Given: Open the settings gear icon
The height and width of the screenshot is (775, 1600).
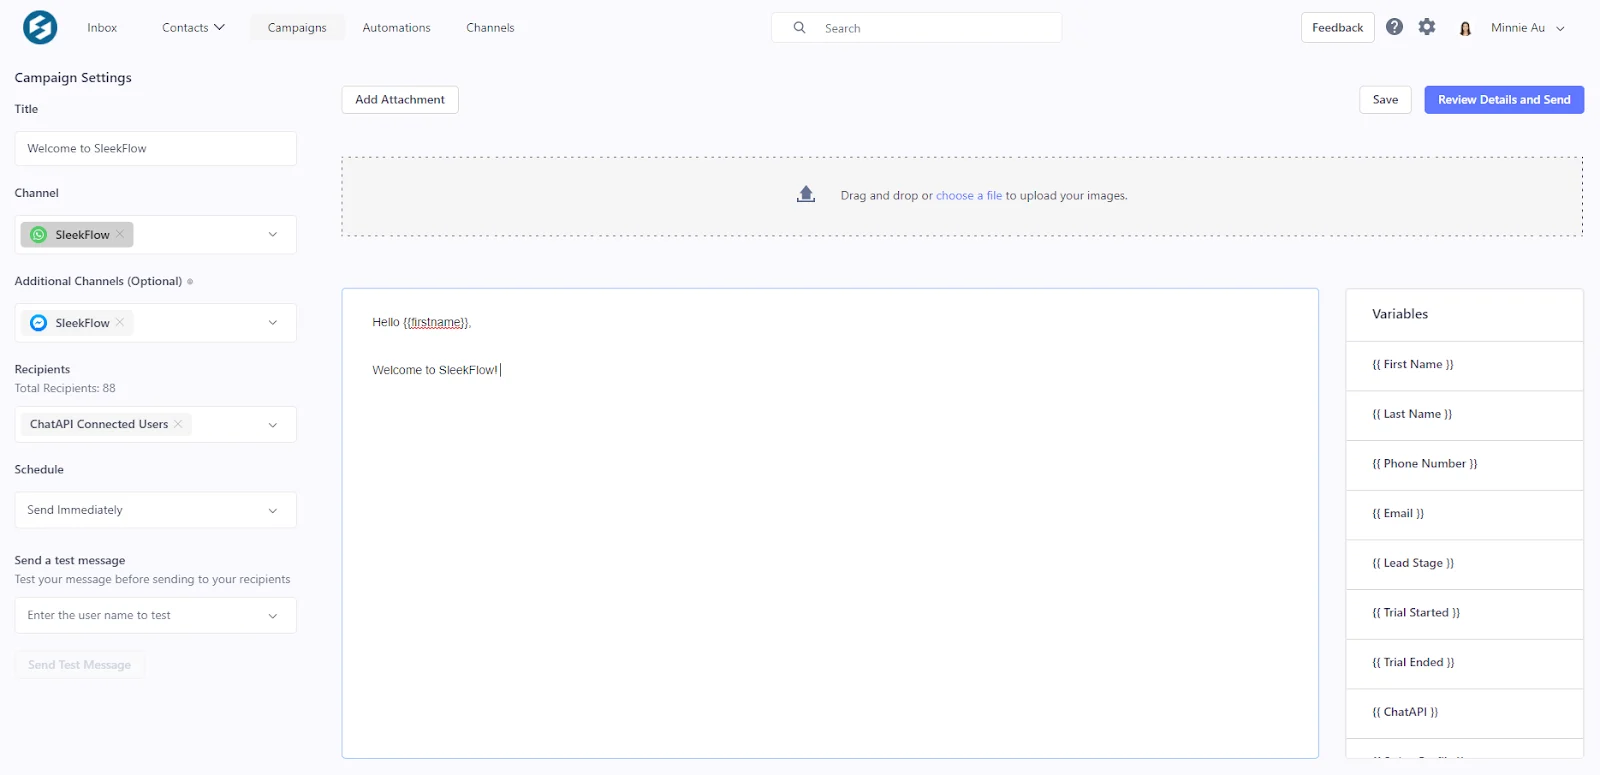Looking at the screenshot, I should (x=1427, y=27).
